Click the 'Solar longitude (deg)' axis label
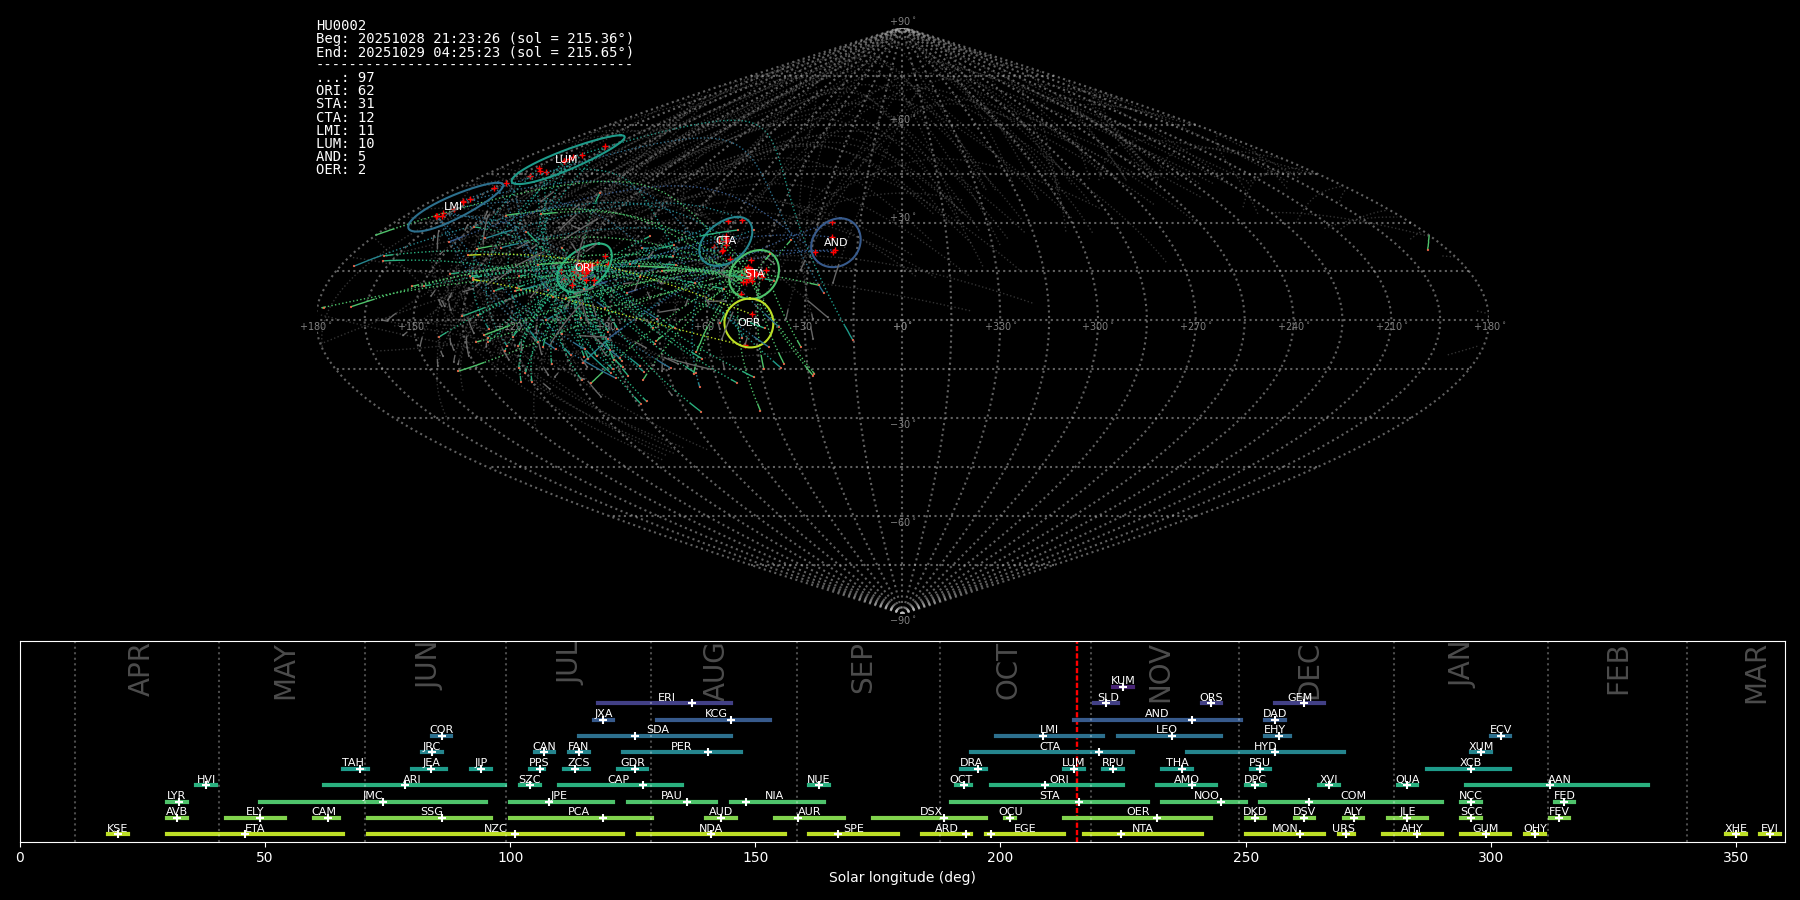The height and width of the screenshot is (900, 1800). (x=902, y=878)
